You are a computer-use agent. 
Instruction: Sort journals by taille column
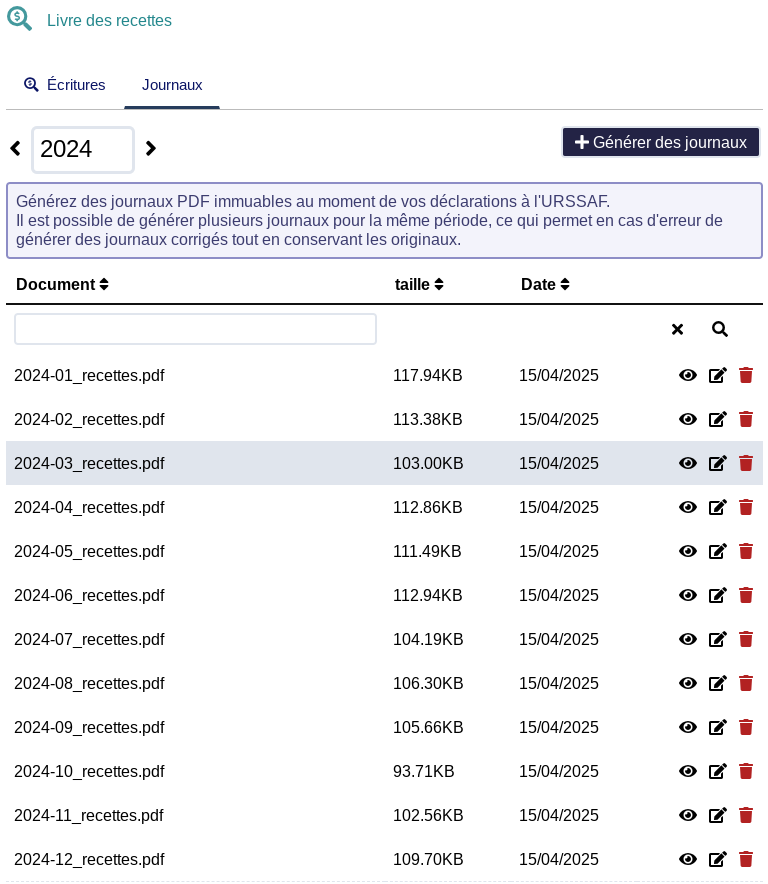pos(419,284)
